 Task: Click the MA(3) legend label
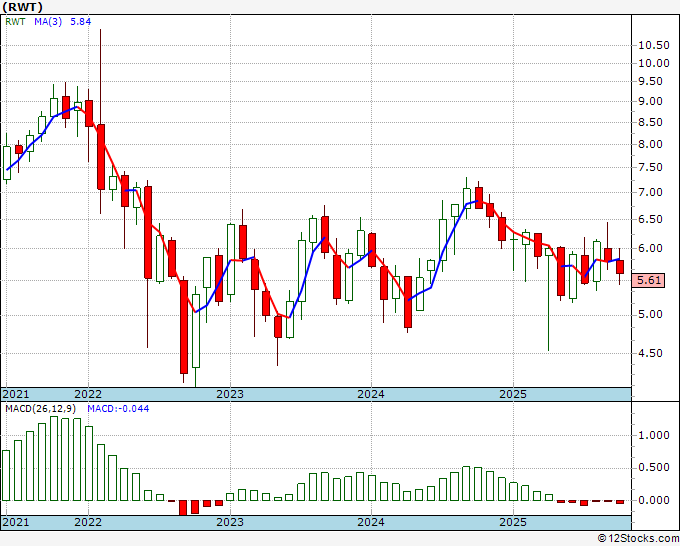point(48,22)
